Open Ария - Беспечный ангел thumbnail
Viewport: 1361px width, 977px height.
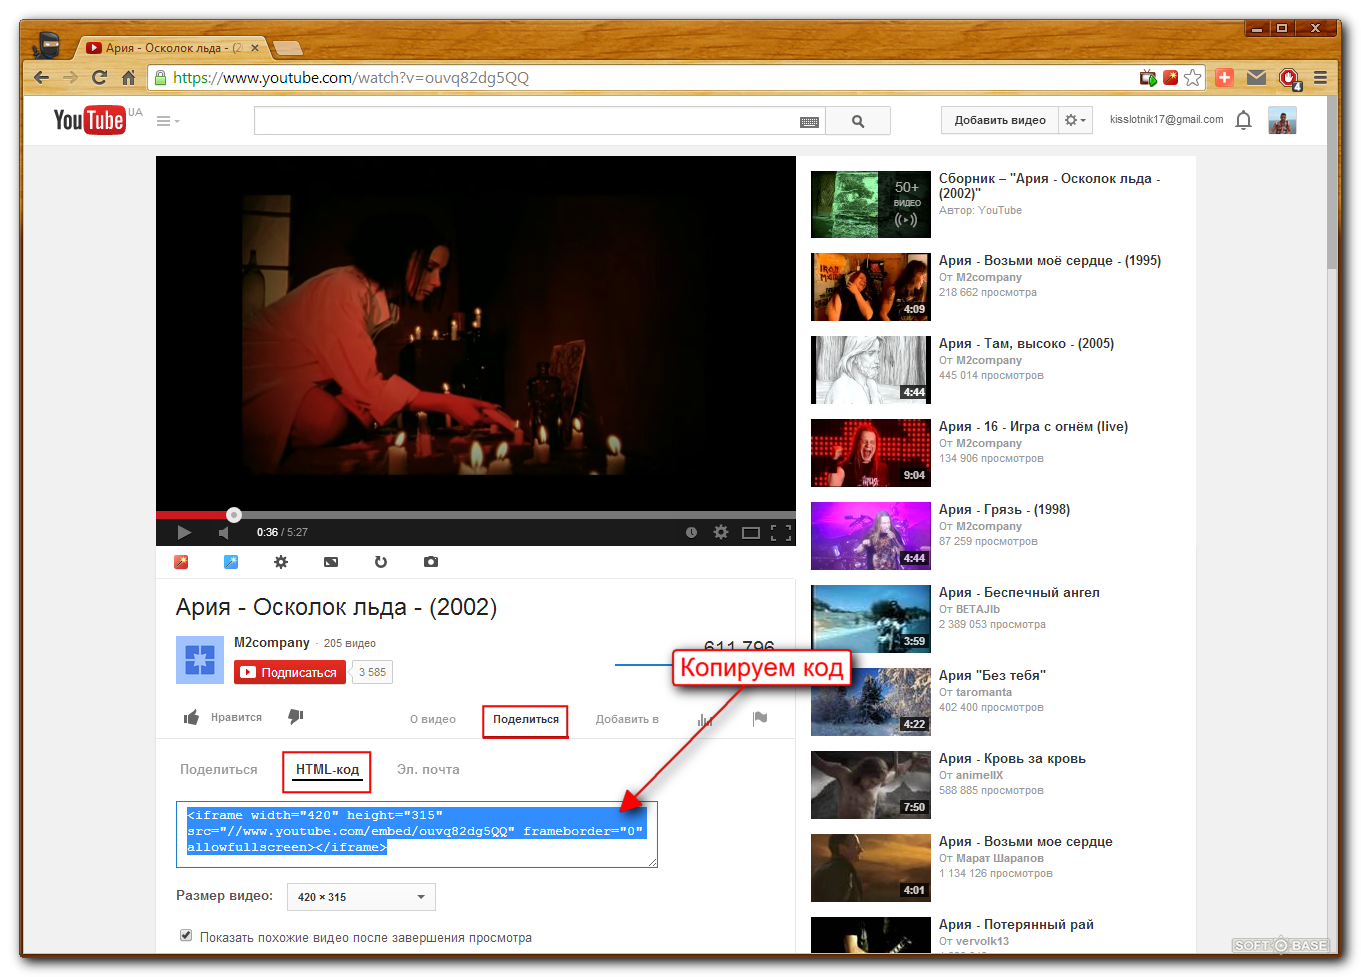click(x=871, y=619)
